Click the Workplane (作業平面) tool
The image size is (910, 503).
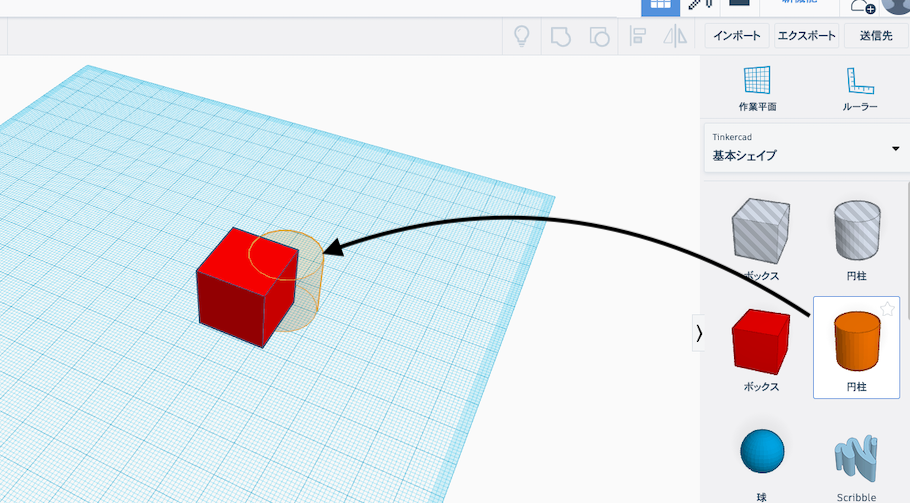757,87
